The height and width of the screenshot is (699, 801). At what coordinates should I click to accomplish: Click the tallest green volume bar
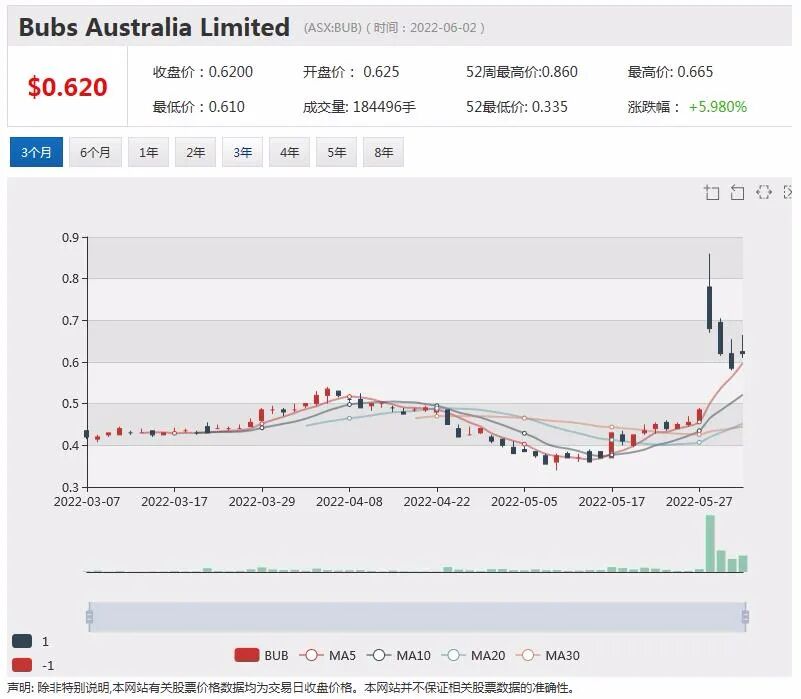[x=710, y=544]
